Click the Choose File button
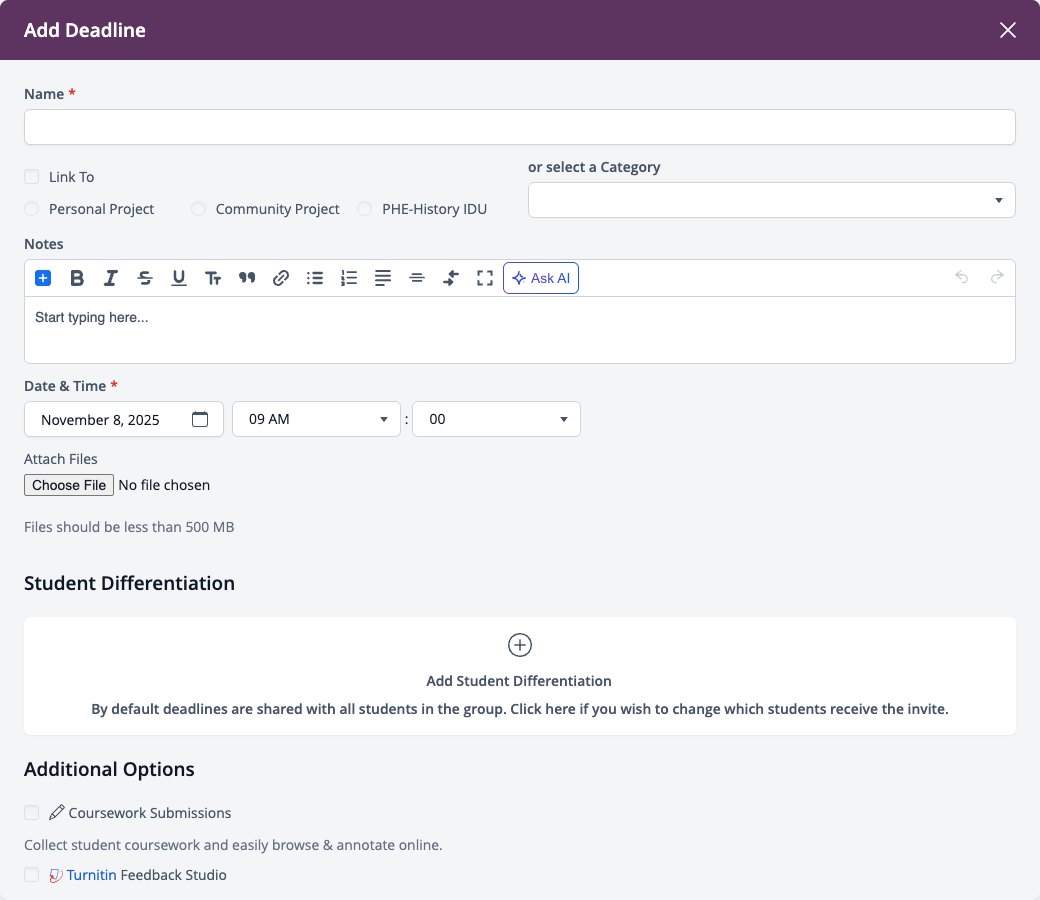The height and width of the screenshot is (900, 1040). [x=69, y=485]
